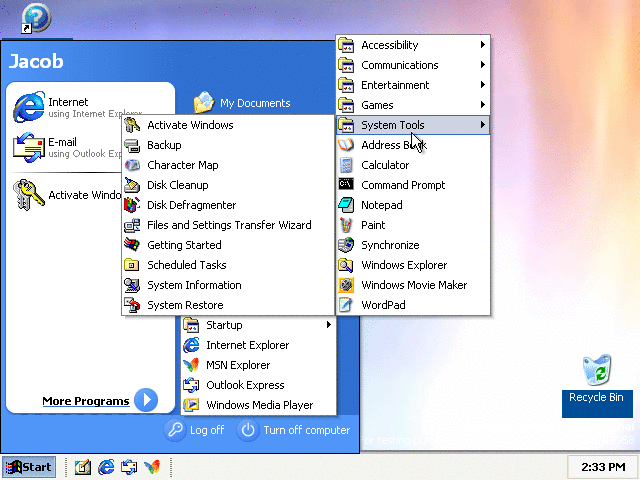
Task: Click the Synchronize icon
Action: point(346,245)
